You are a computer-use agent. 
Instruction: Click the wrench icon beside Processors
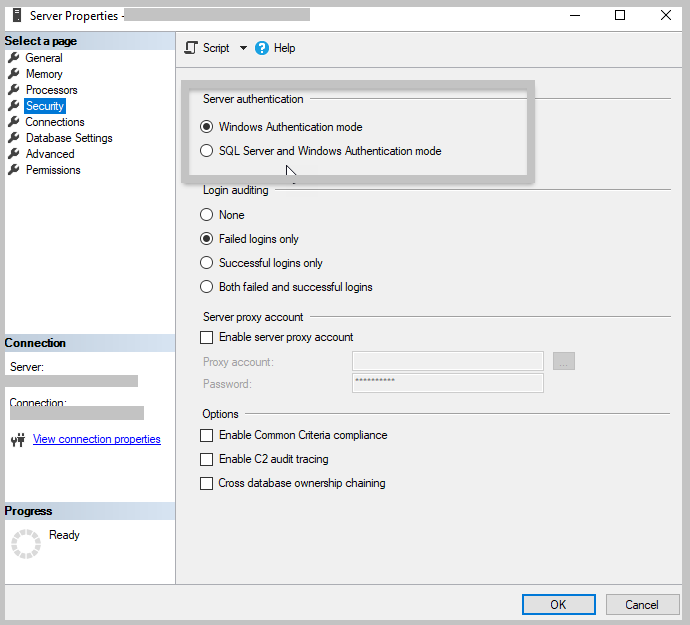[14, 90]
